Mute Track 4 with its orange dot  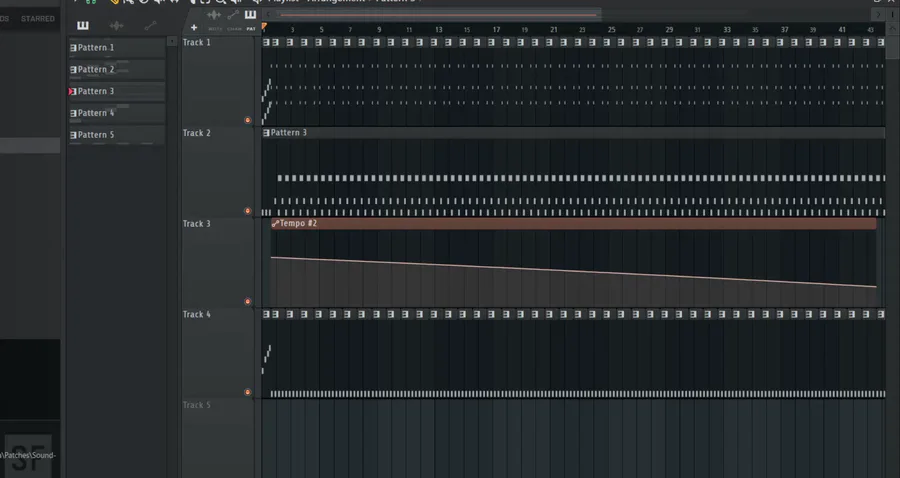[247, 392]
